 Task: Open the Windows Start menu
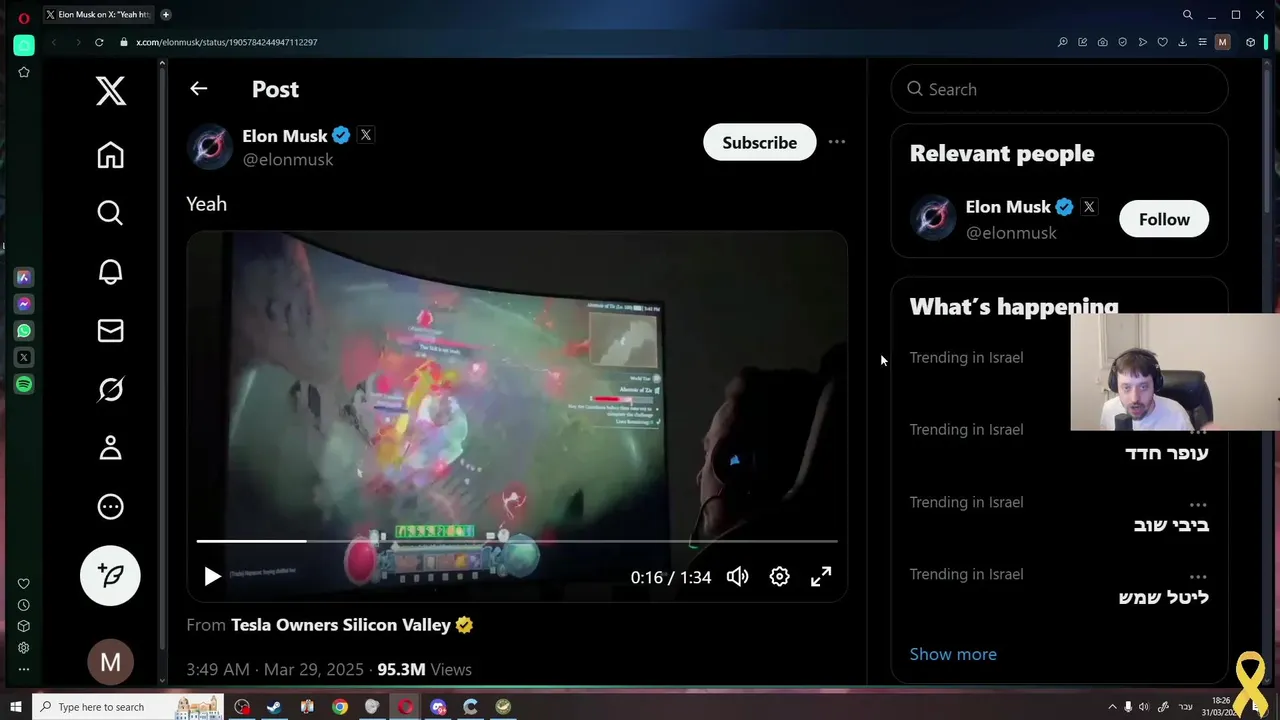coord(15,707)
